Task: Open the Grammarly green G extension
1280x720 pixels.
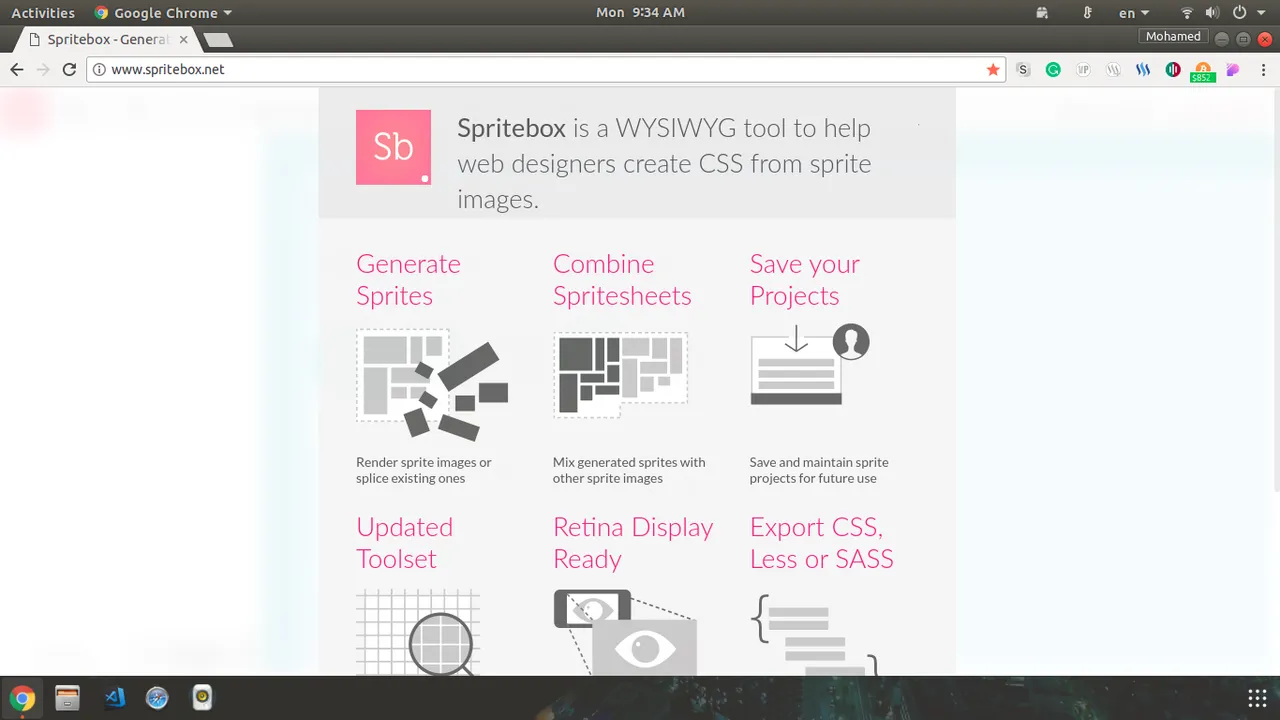Action: (x=1053, y=69)
